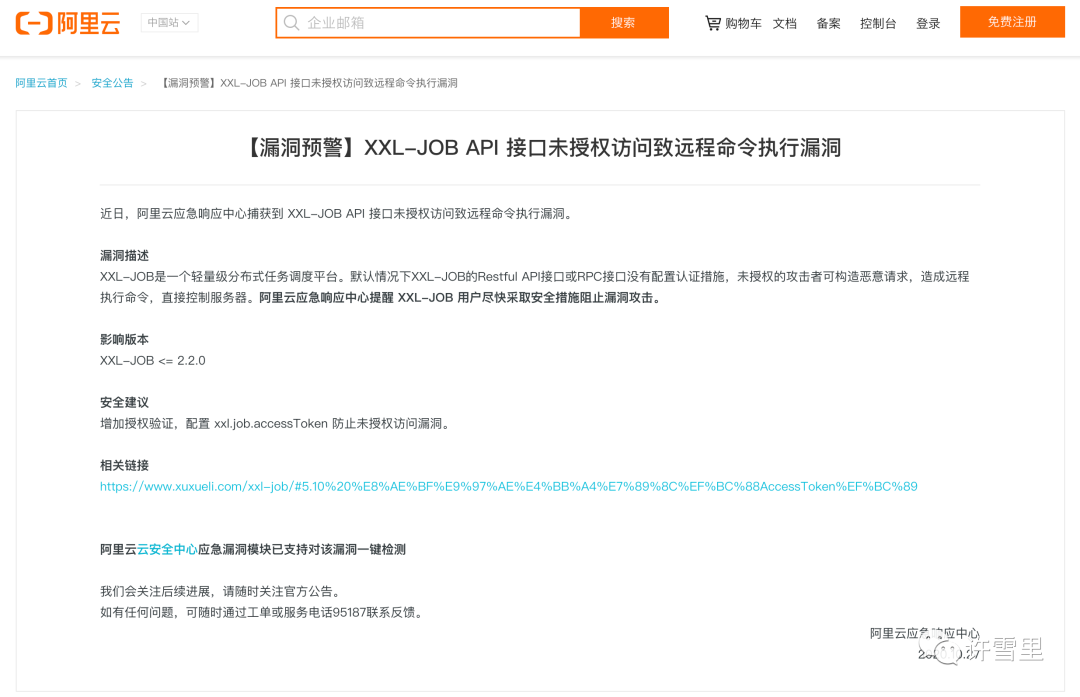Click the 相关链接 heading

coord(125,466)
